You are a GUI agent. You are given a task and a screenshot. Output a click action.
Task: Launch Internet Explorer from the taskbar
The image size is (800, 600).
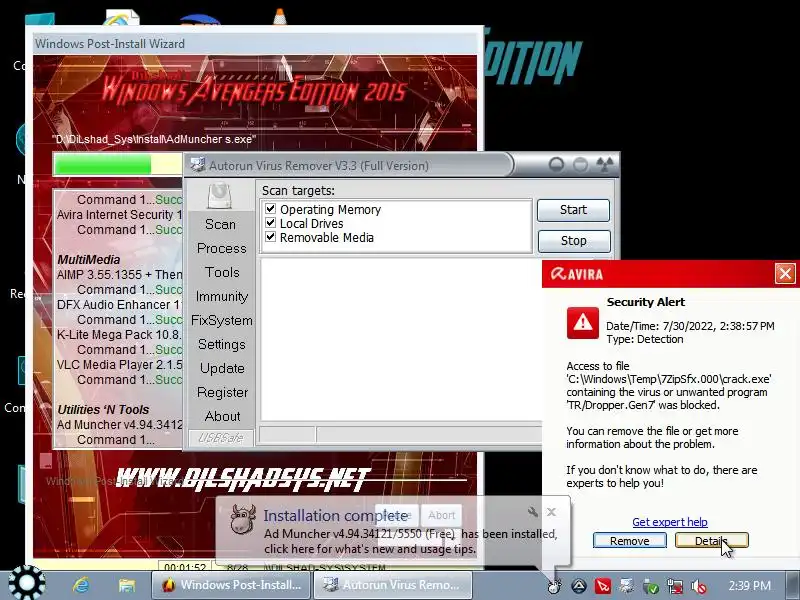[81, 585]
